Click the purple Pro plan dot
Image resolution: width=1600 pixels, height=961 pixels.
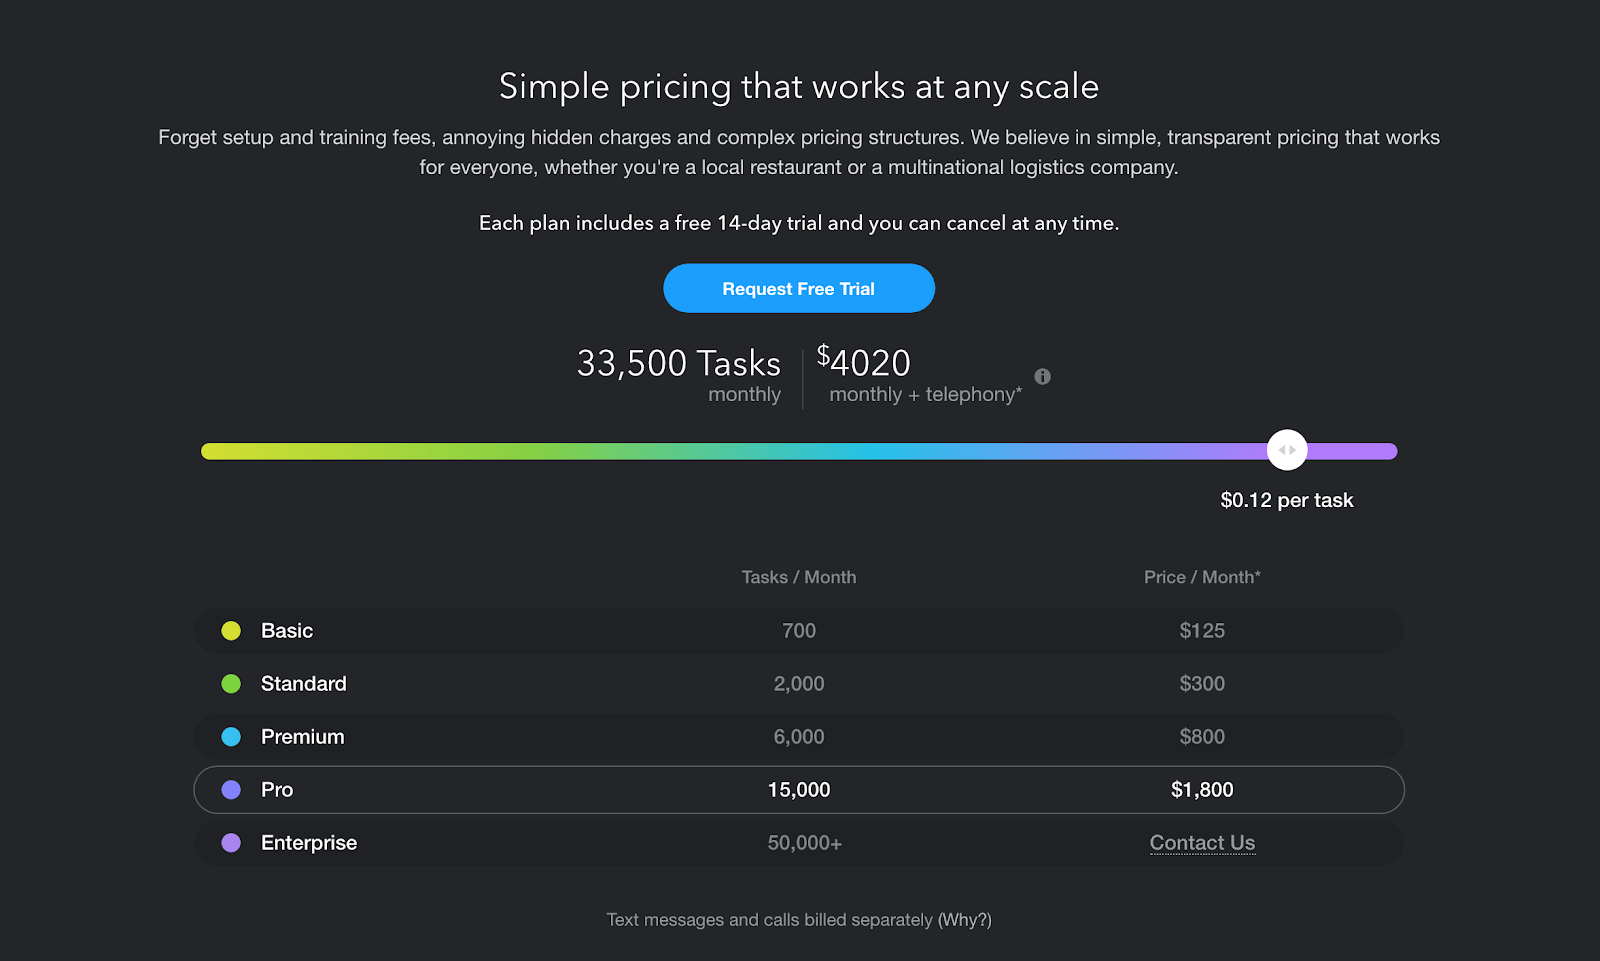tap(231, 790)
